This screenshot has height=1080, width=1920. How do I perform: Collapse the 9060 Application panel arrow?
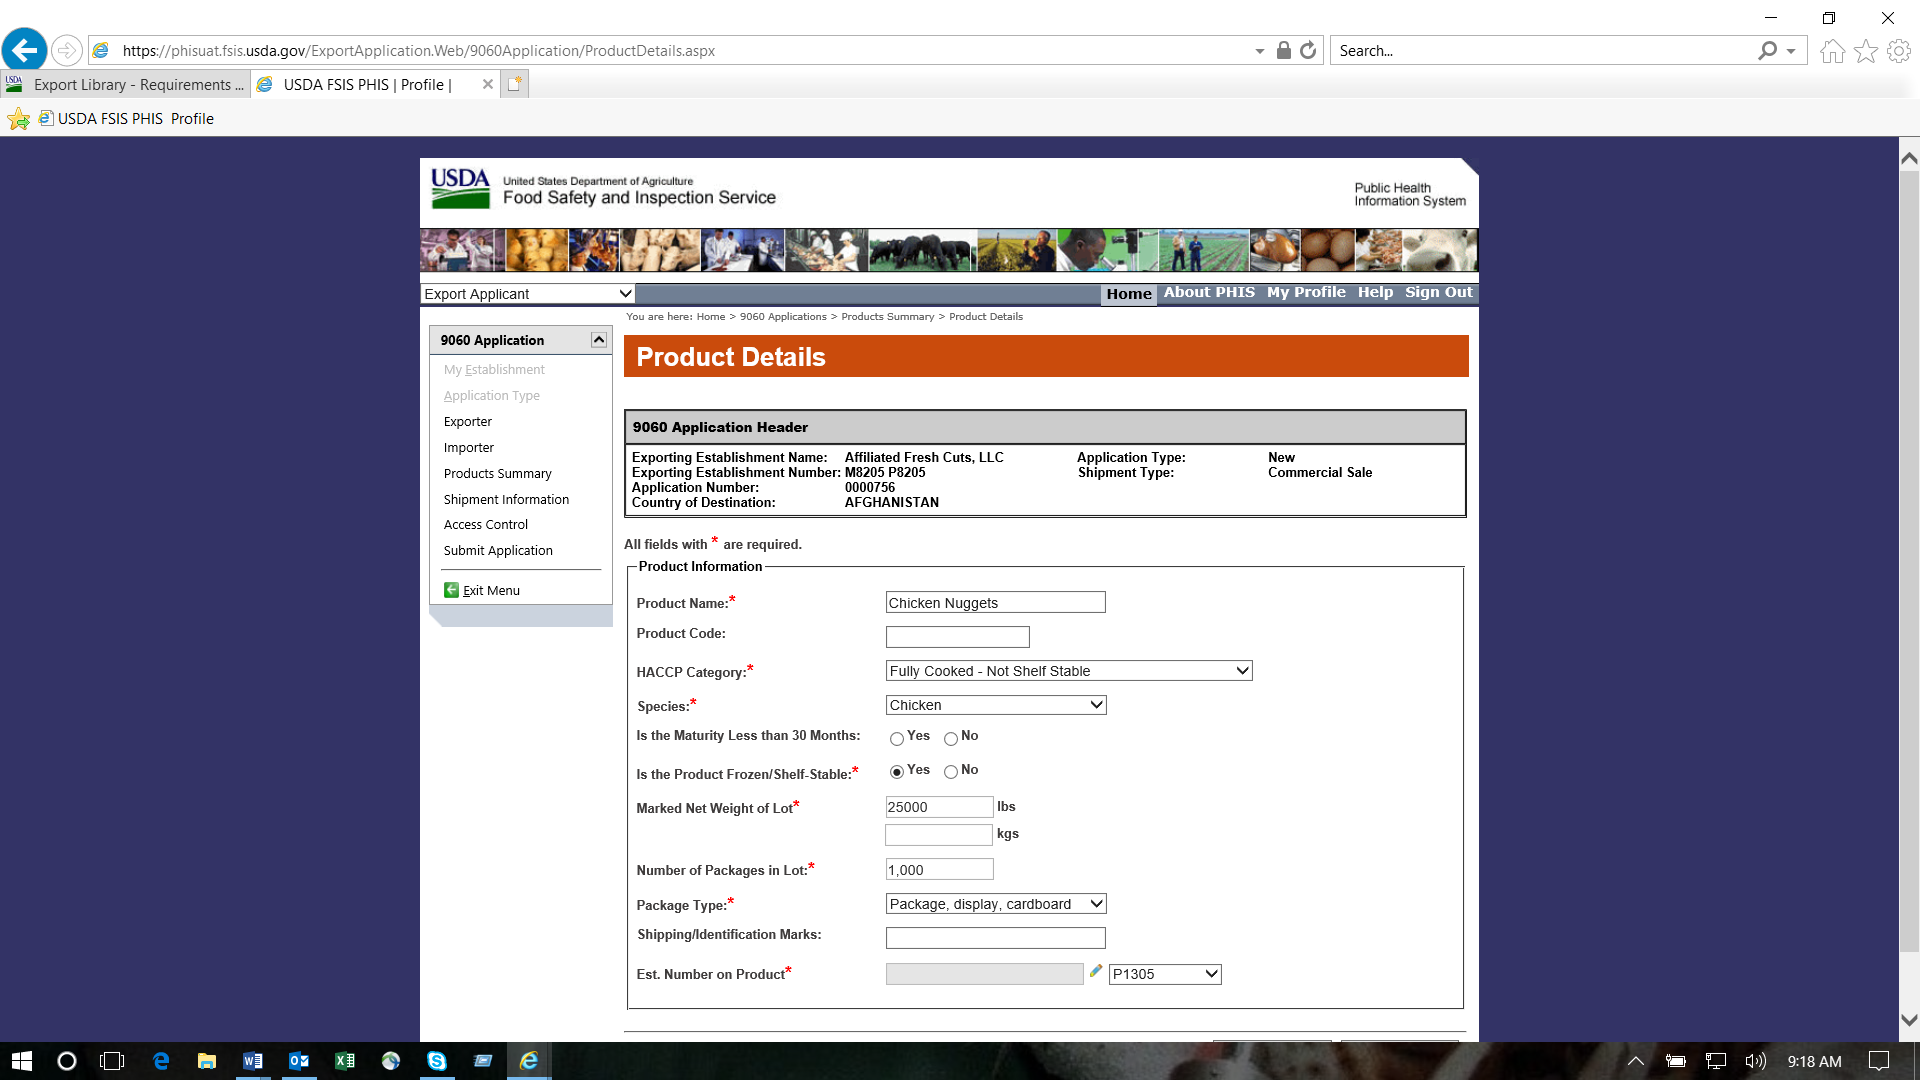coord(598,340)
